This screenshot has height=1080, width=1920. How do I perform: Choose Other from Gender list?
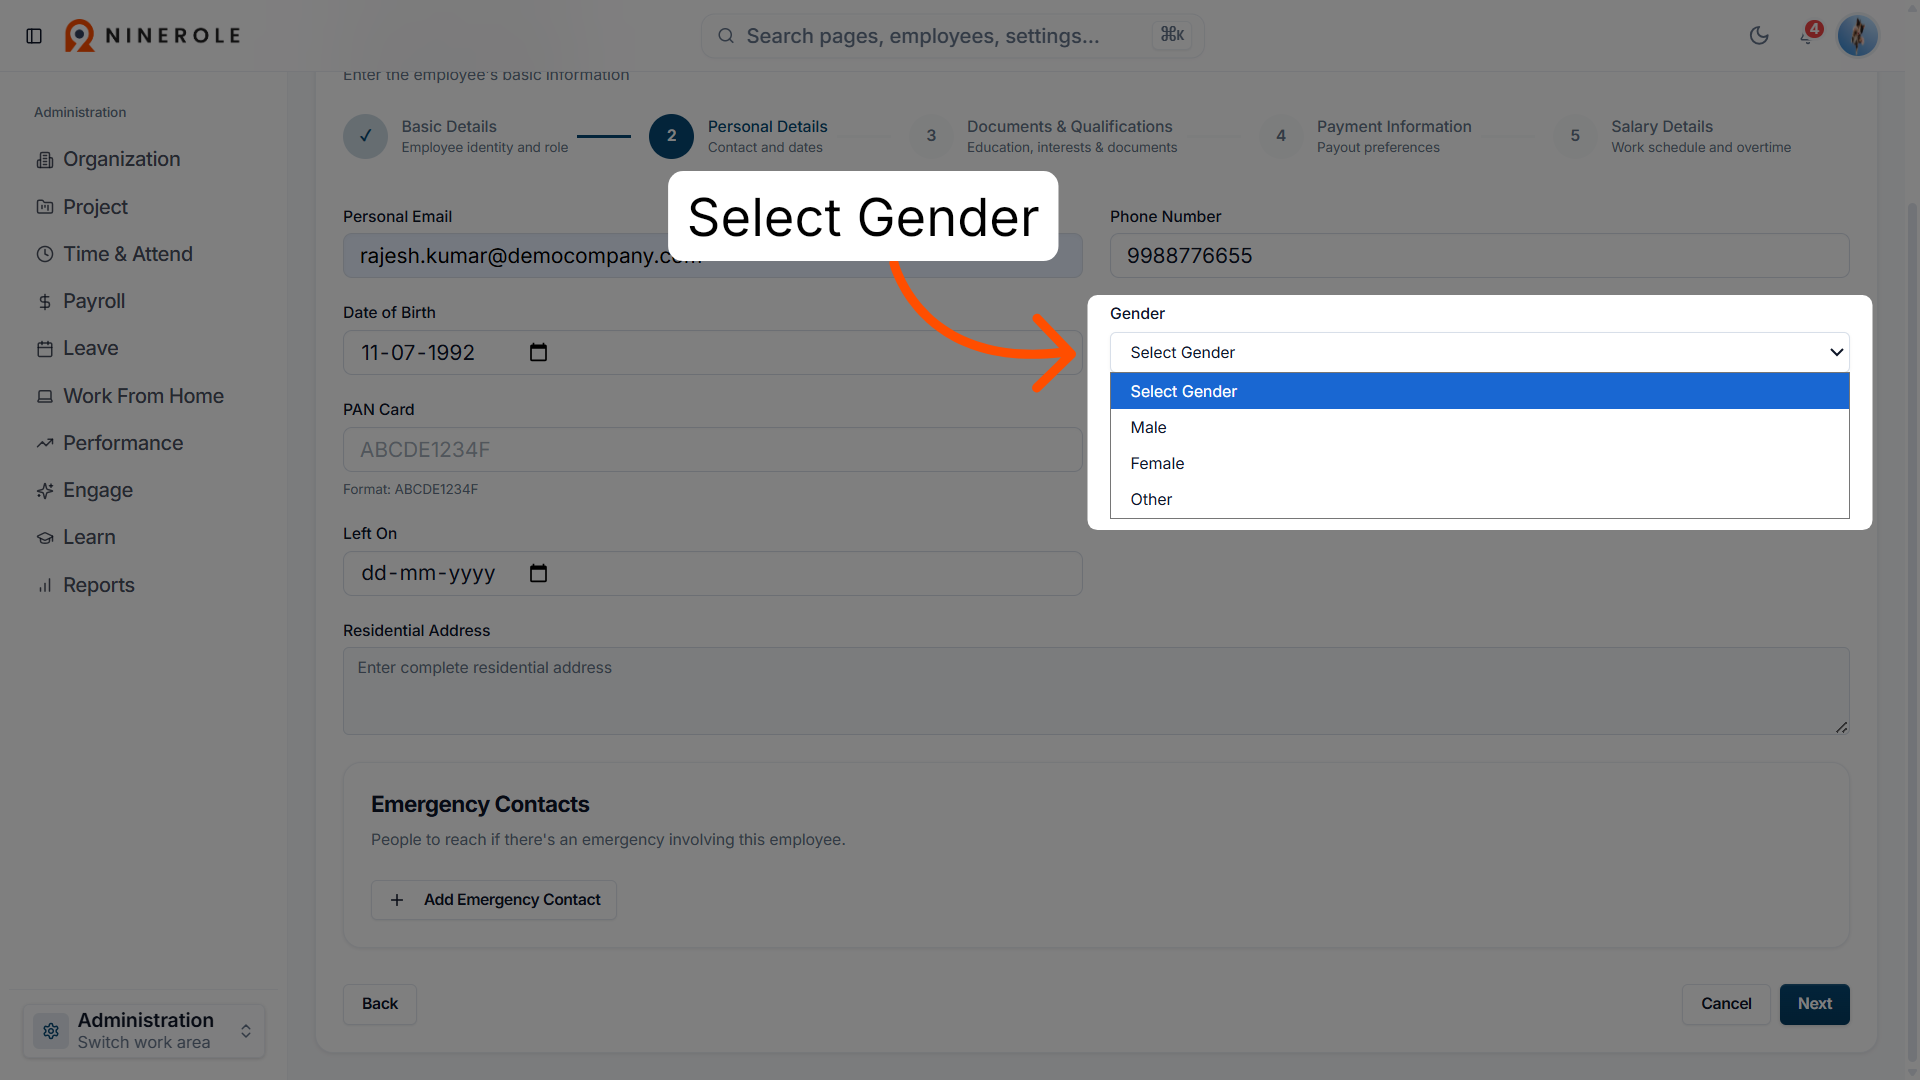click(x=1479, y=499)
